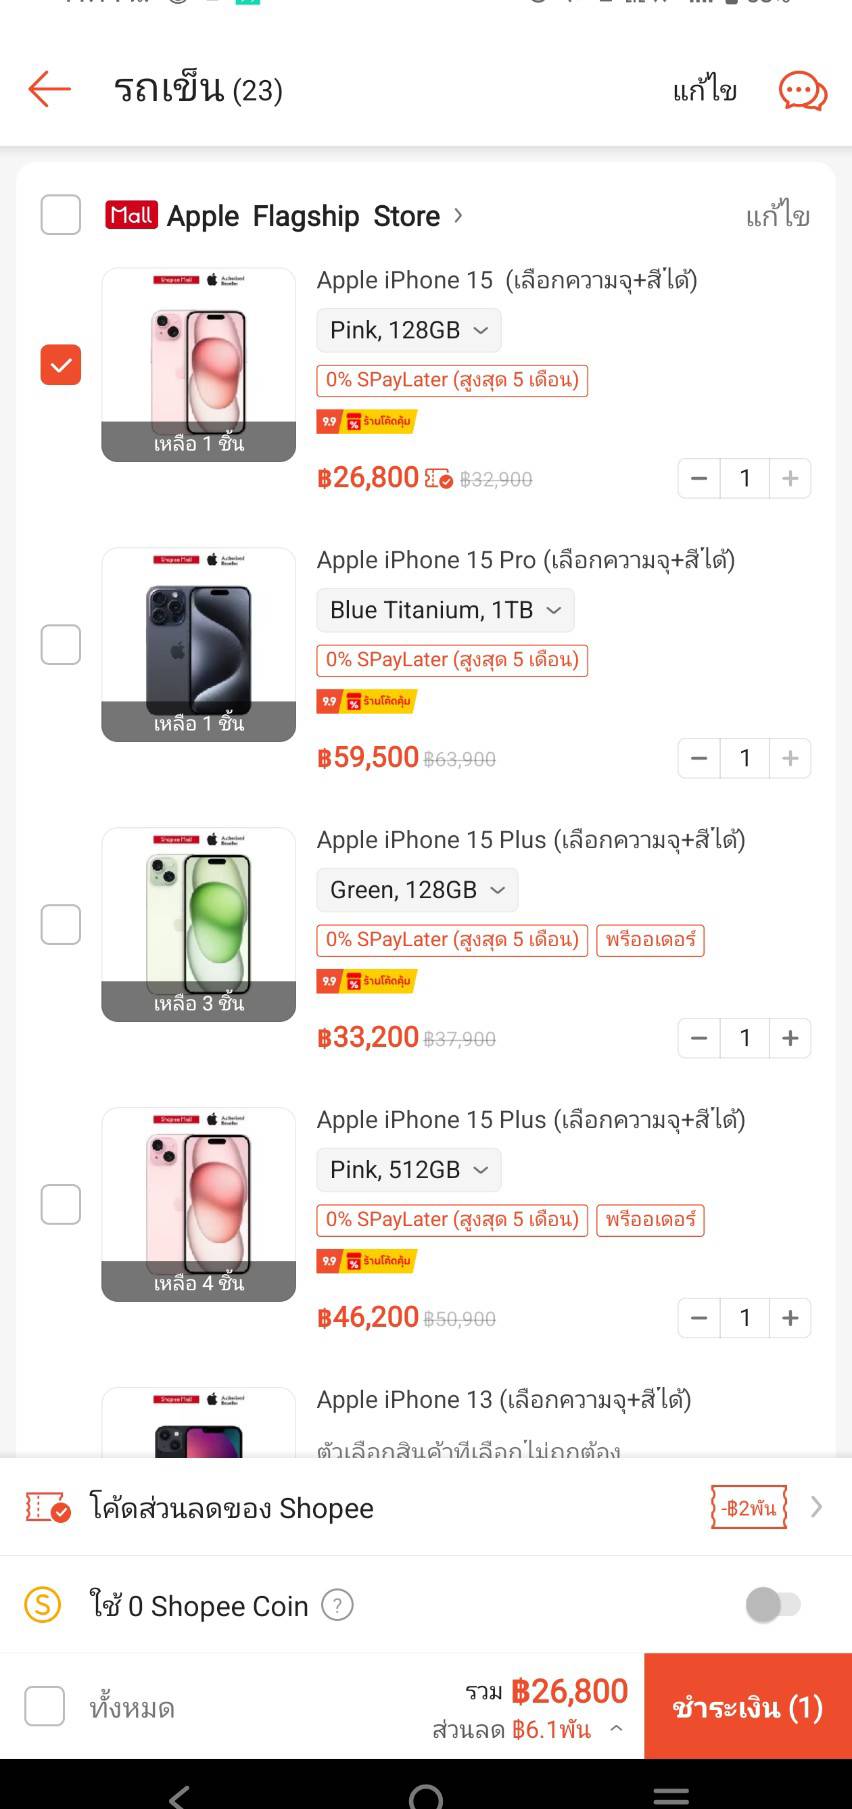
Task: Tap the Apple Flagship Store แก้ไข option
Action: (x=777, y=216)
